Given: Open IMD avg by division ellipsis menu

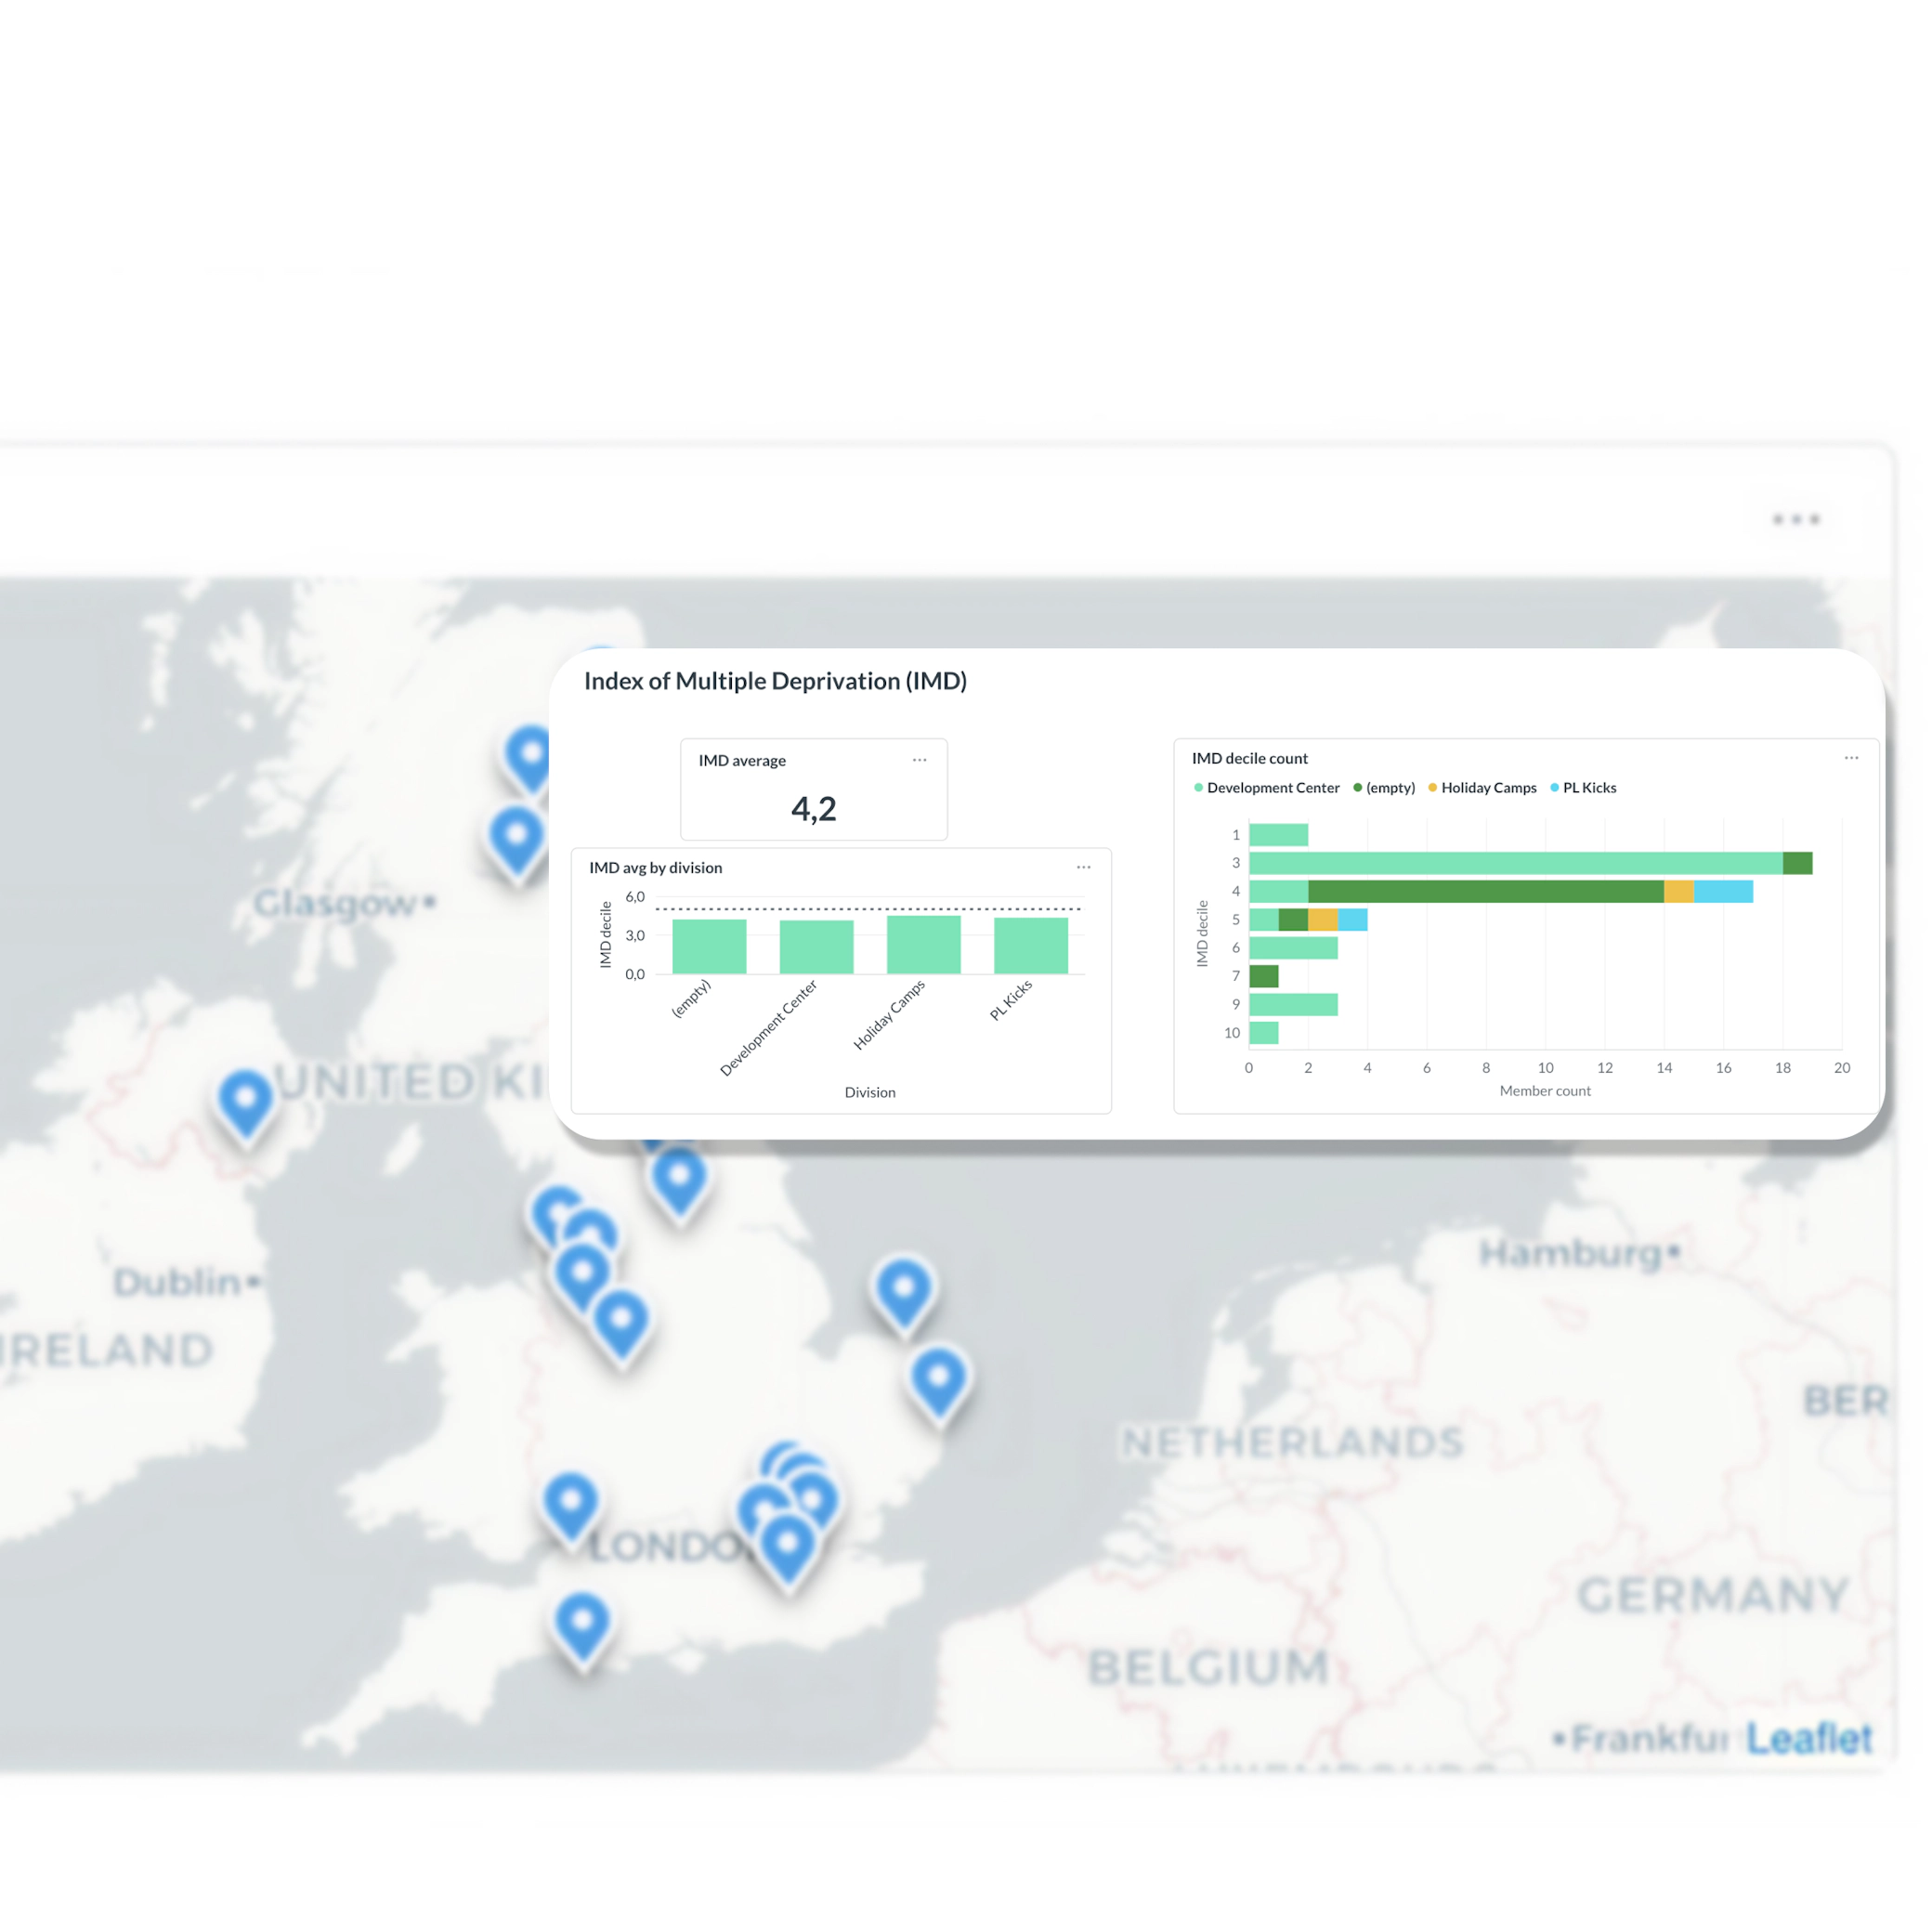Looking at the screenshot, I should pyautogui.click(x=1083, y=867).
